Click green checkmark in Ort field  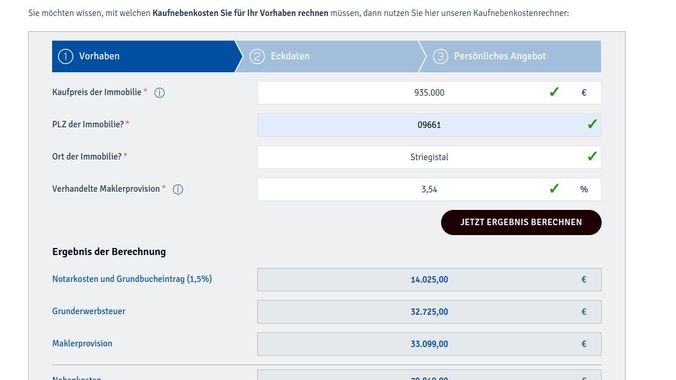pyautogui.click(x=592, y=156)
